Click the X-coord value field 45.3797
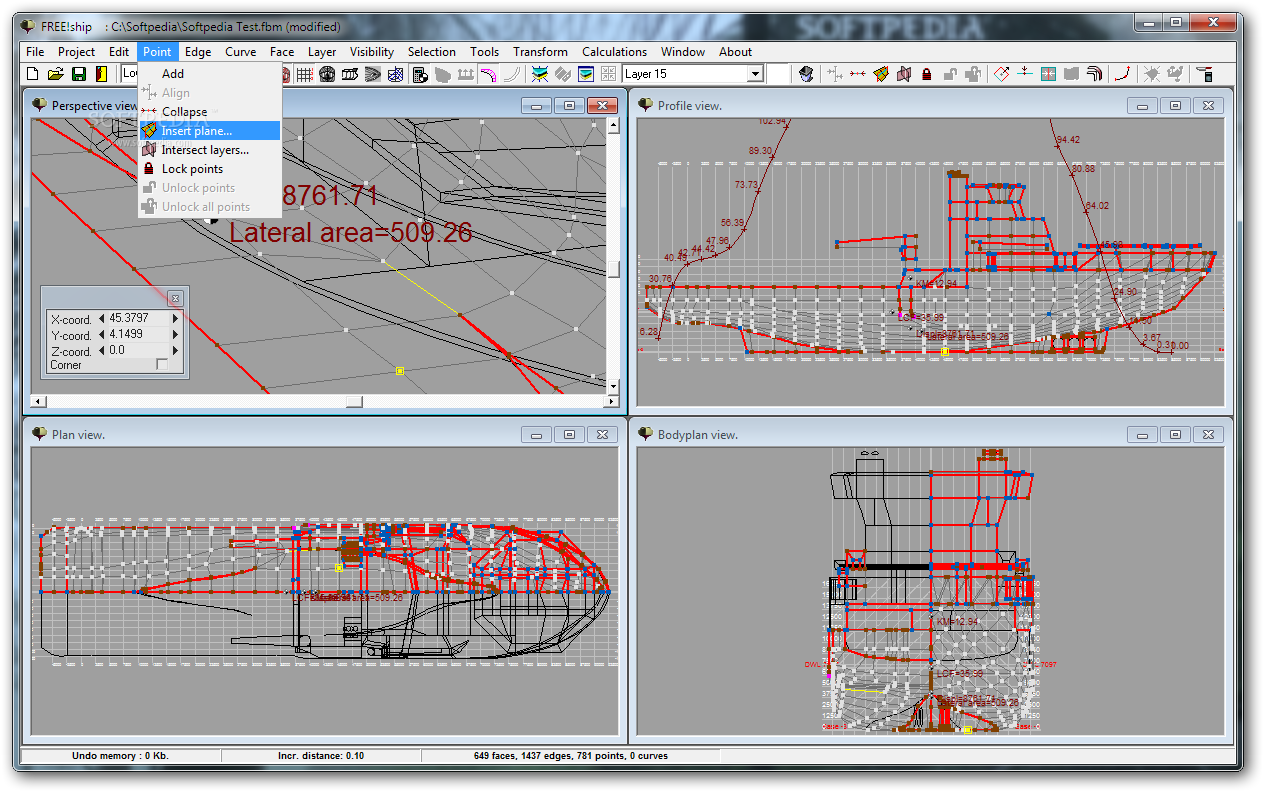 pyautogui.click(x=139, y=319)
